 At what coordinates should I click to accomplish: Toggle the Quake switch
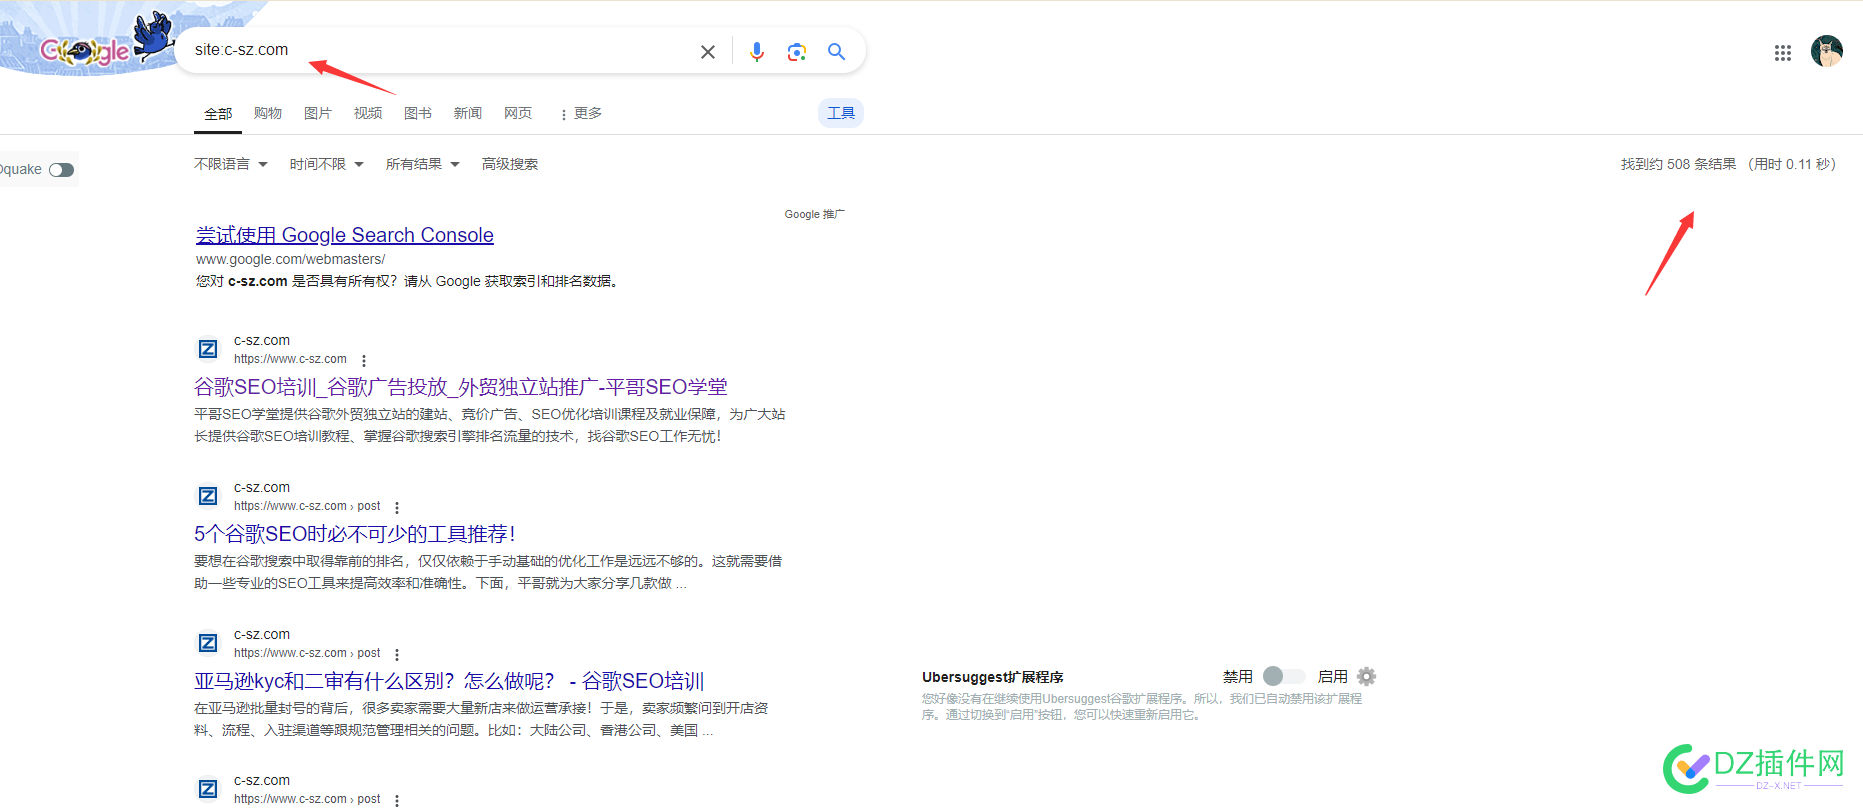62,170
